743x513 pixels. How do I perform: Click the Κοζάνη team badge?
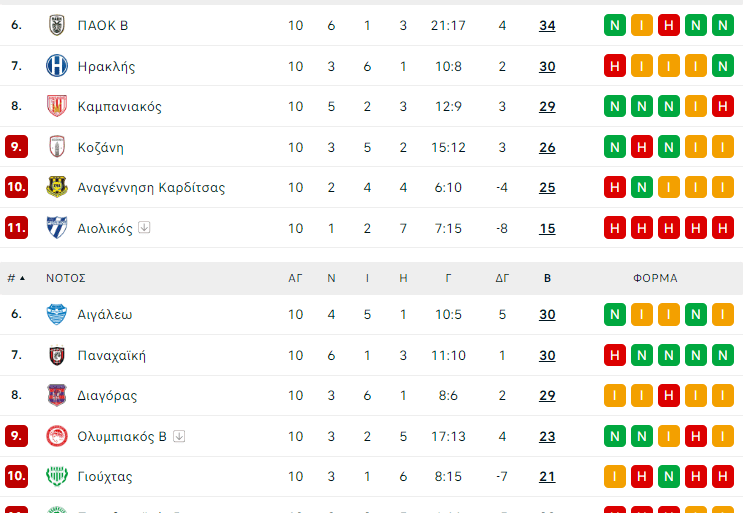(x=56, y=147)
